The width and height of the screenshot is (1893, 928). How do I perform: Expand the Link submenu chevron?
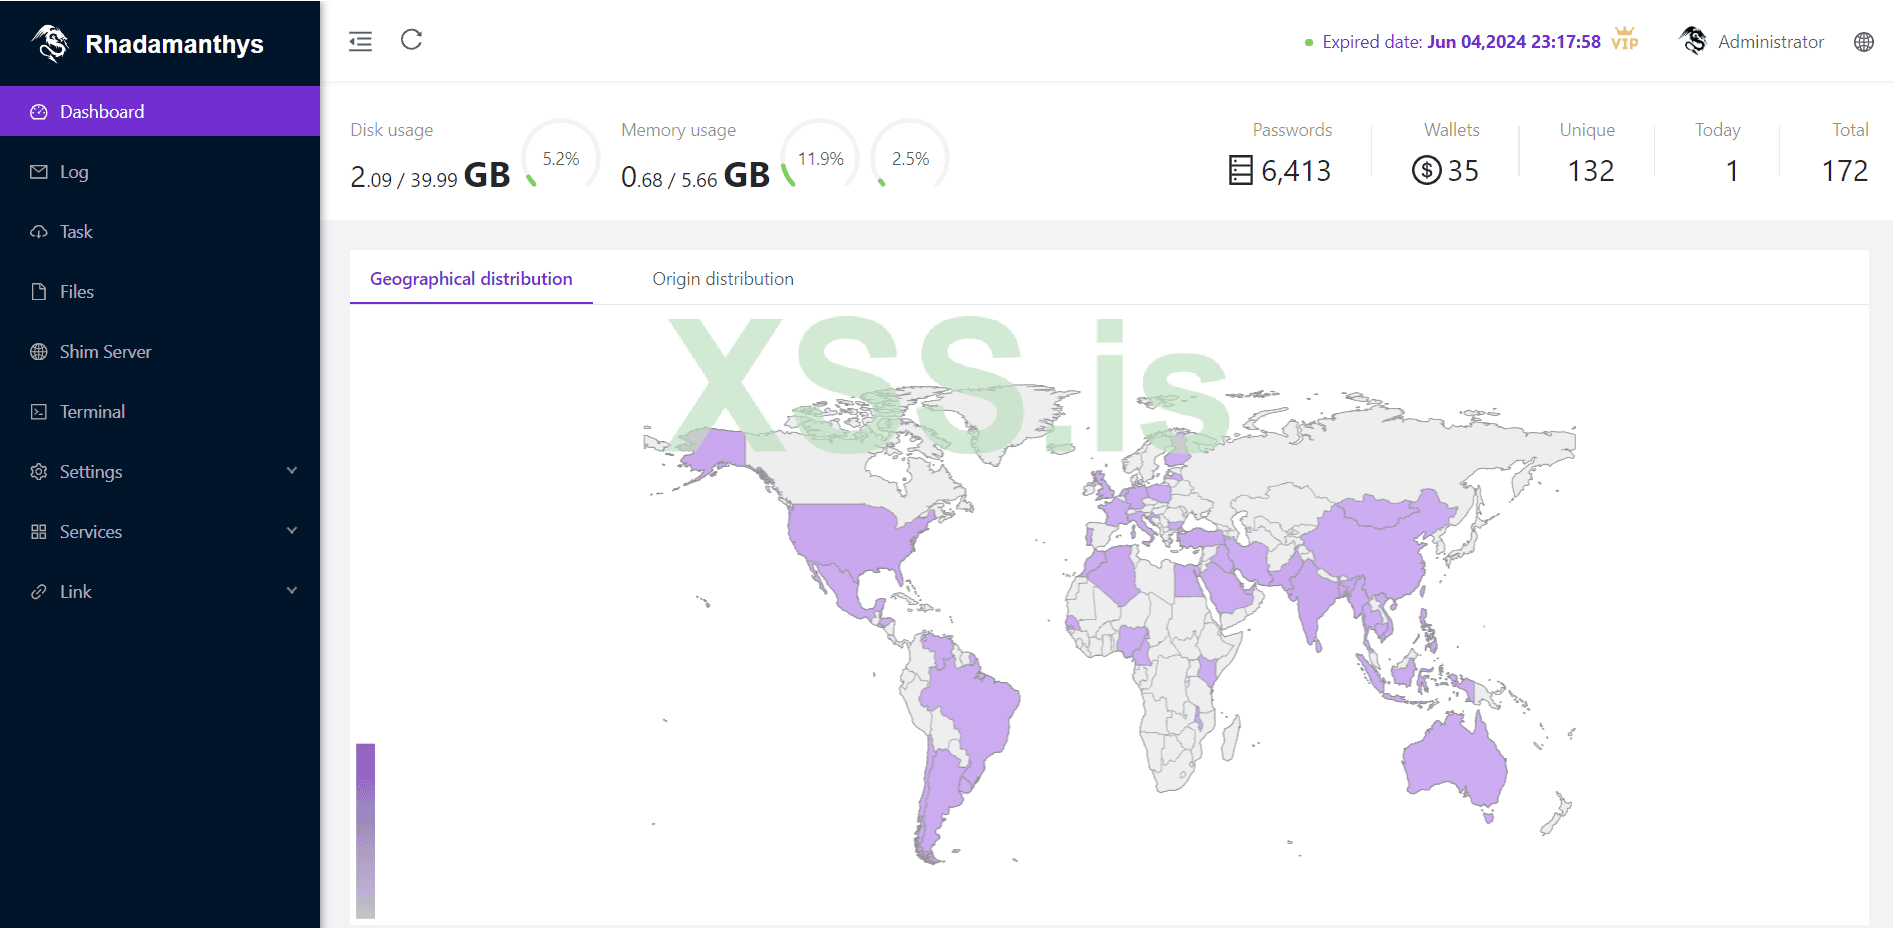(x=292, y=591)
